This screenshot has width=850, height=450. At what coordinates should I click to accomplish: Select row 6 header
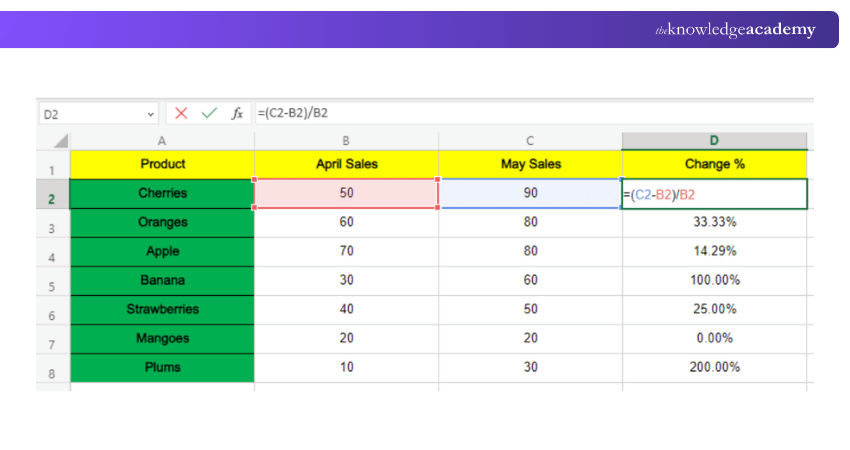[x=52, y=310]
